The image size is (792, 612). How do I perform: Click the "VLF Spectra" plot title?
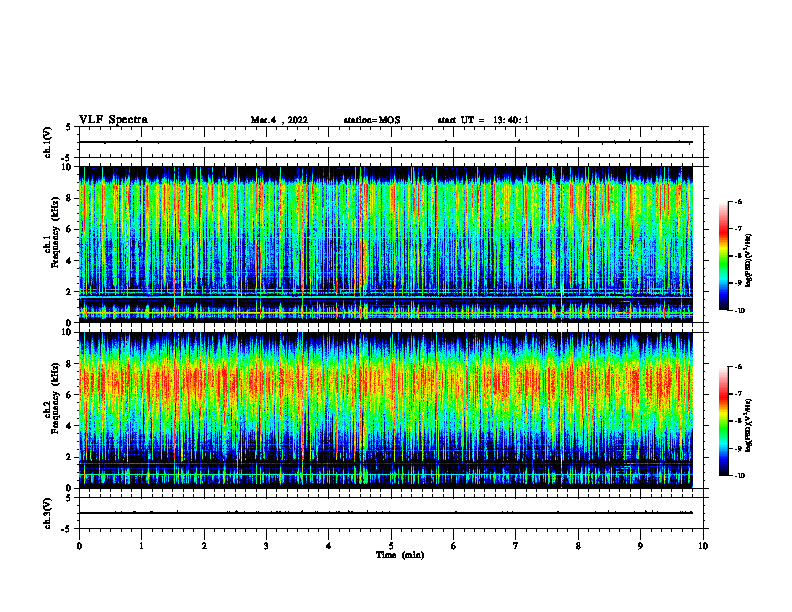coord(113,120)
